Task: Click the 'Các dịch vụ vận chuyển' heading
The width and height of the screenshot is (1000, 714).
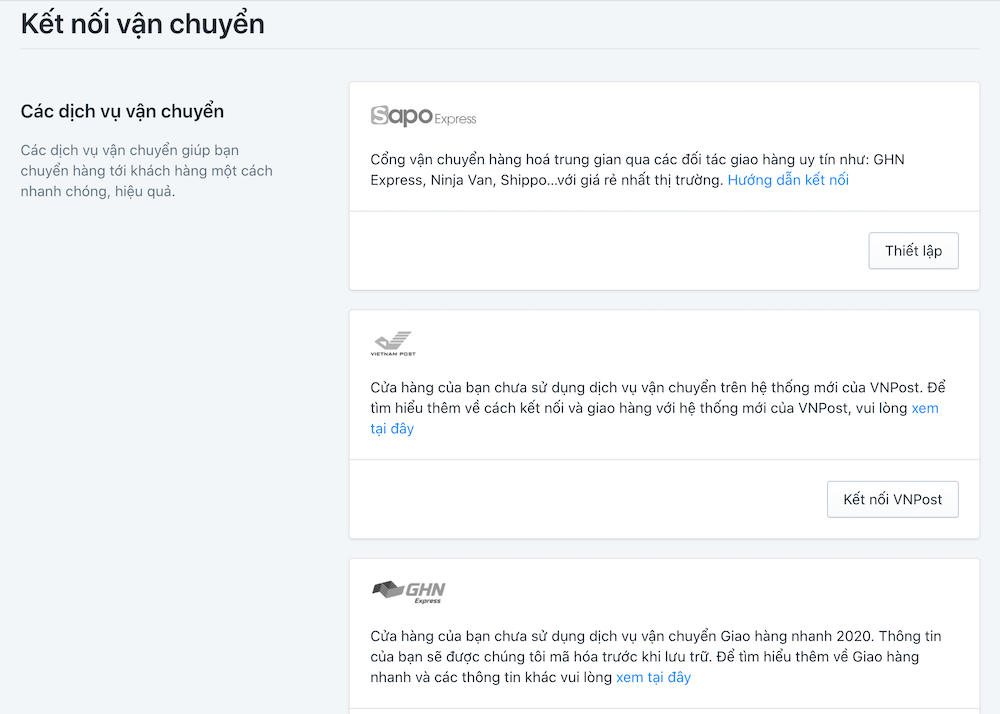Action: pos(122,111)
